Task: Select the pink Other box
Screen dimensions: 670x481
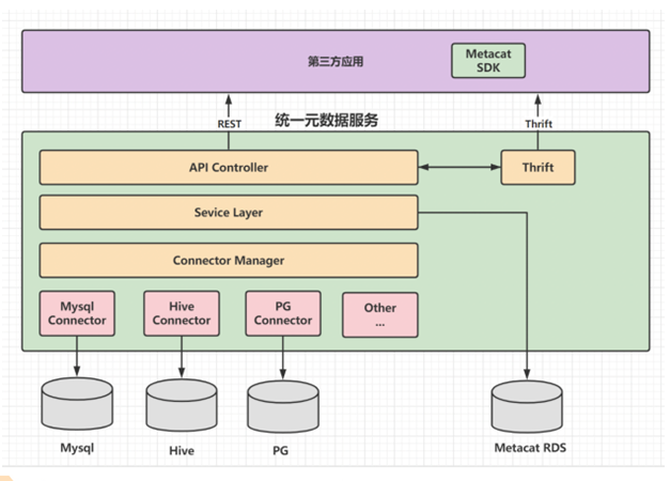Action: tap(380, 314)
